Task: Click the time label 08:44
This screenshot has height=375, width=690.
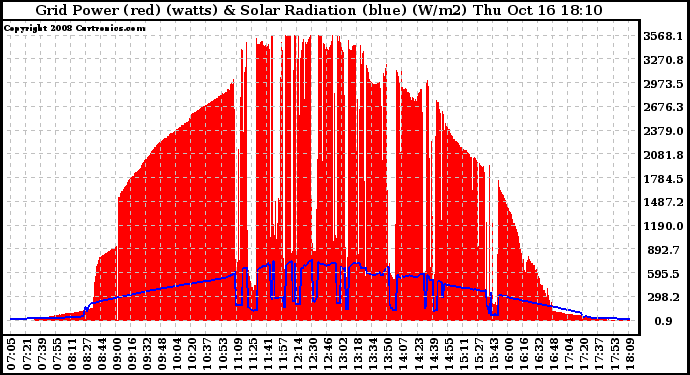Action: click(102, 354)
